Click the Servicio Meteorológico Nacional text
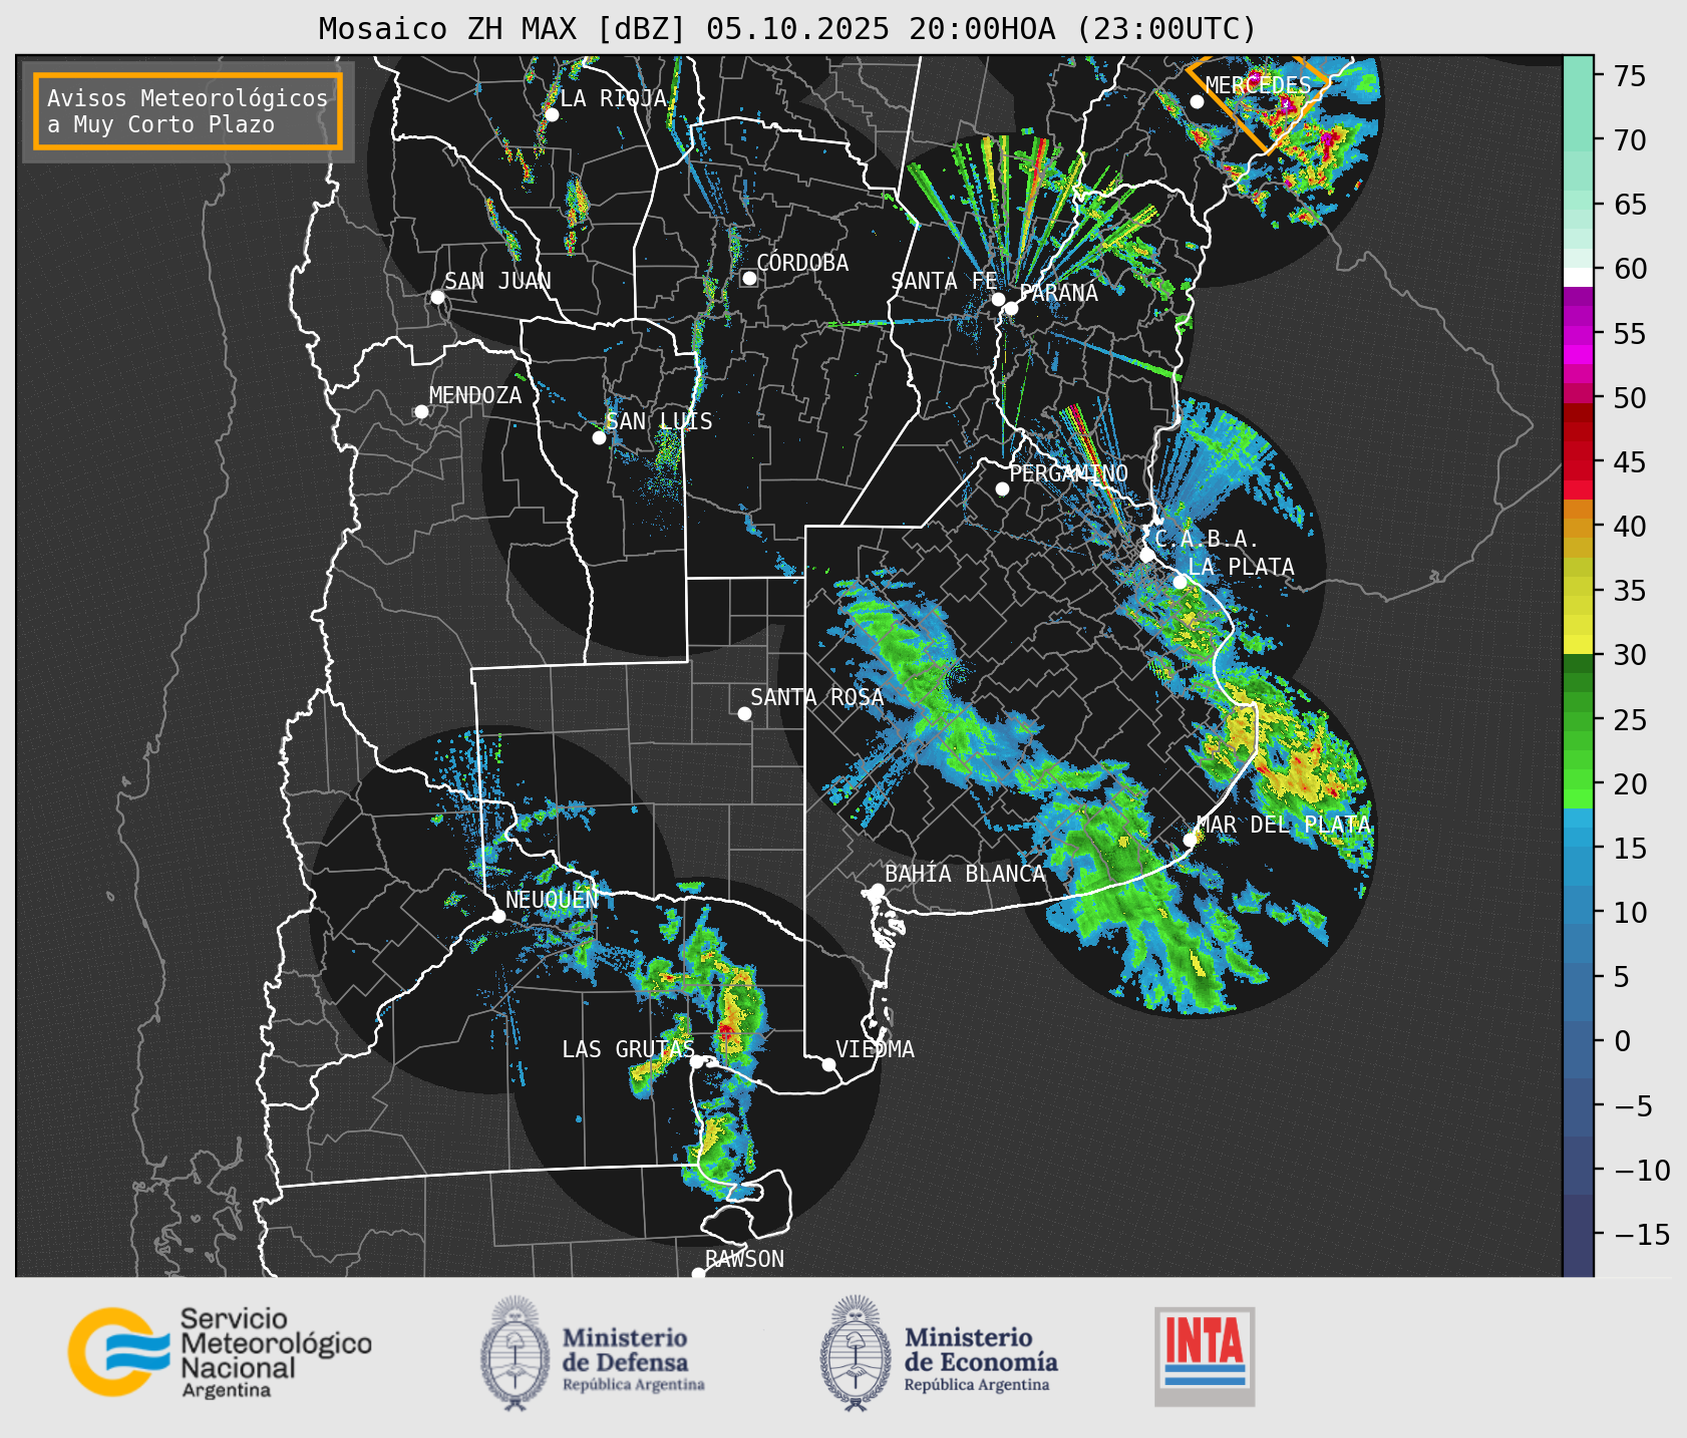Image resolution: width=1687 pixels, height=1438 pixels. 275,1352
